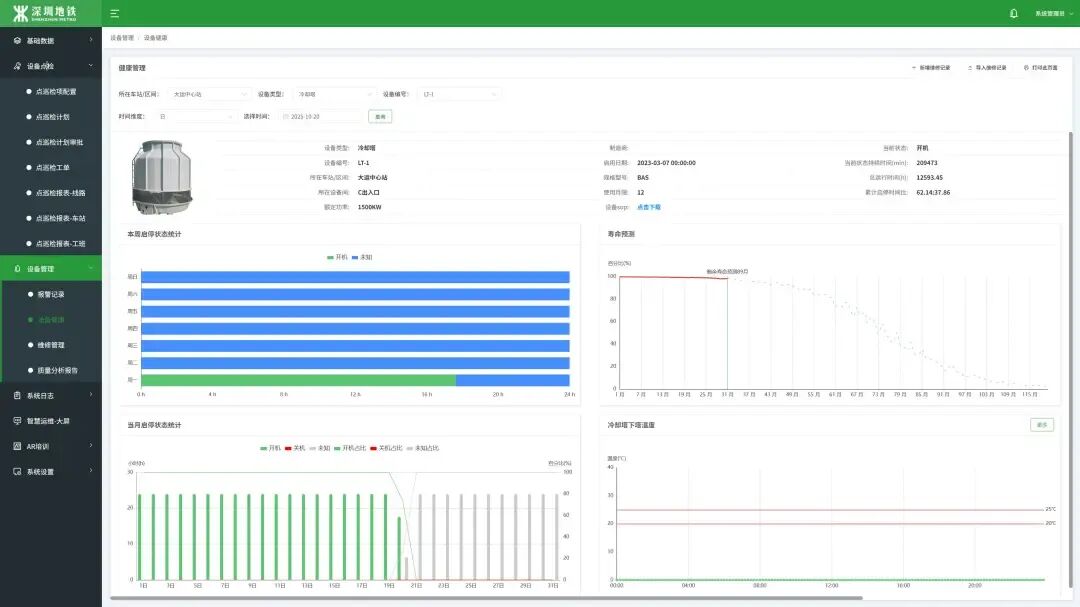Image resolution: width=1080 pixels, height=607 pixels.
Task: Open 报警记录 in the sidebar
Action: point(51,295)
